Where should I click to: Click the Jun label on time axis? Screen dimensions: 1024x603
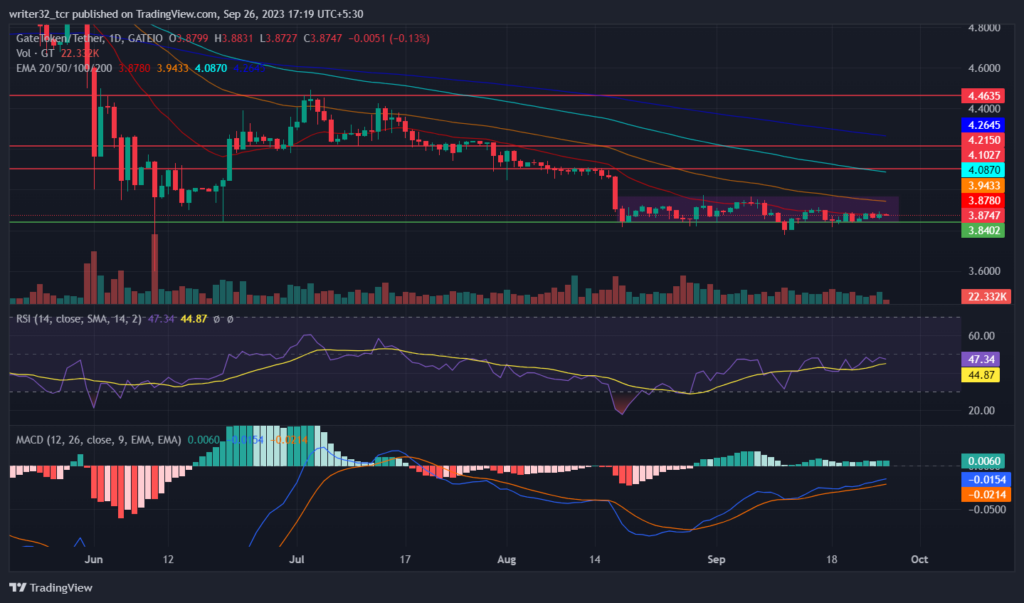(x=93, y=560)
